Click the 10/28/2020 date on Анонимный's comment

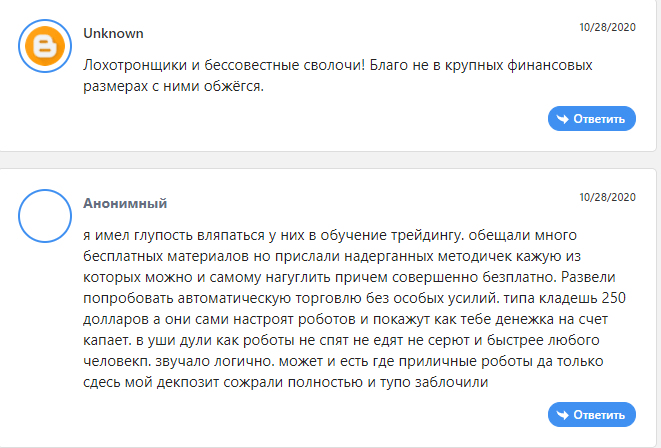(607, 197)
